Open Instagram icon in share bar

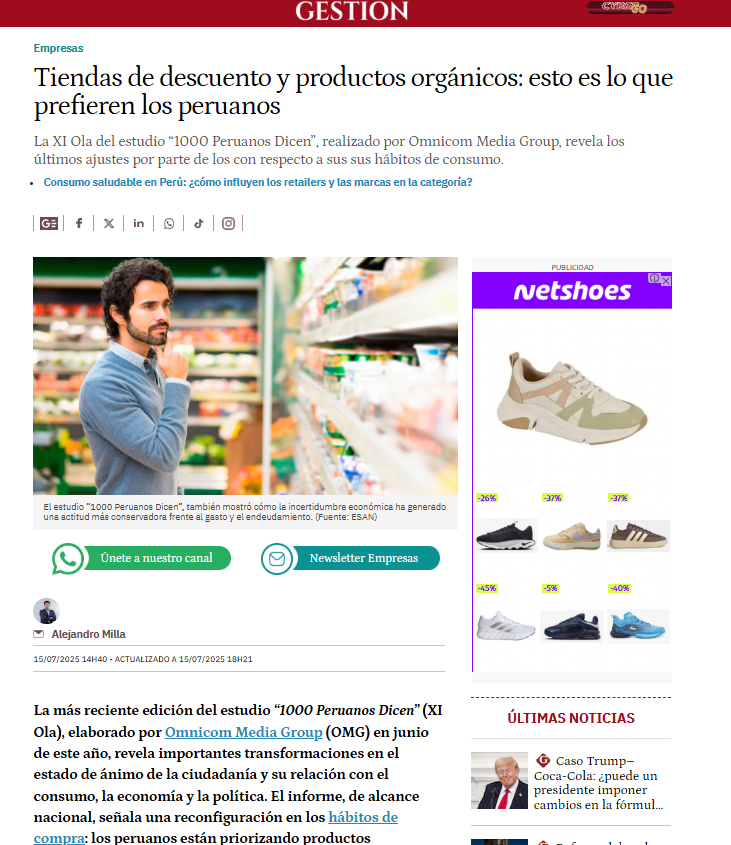point(229,223)
